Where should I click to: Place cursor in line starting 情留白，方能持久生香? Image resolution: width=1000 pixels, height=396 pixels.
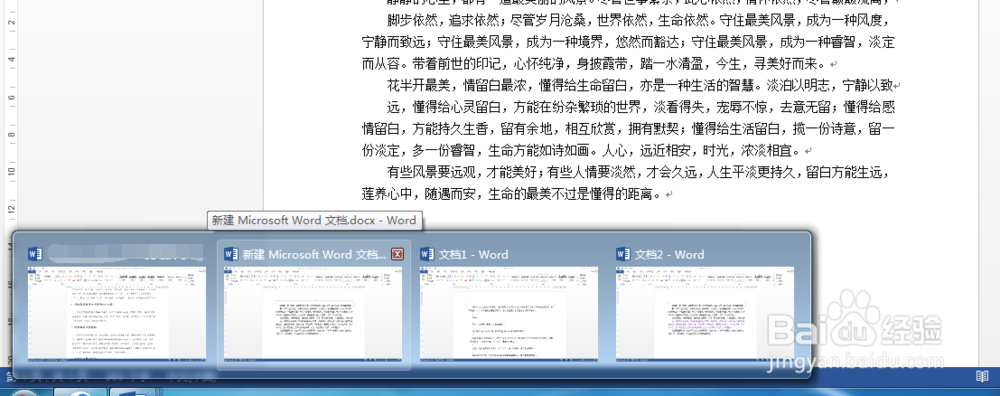[628, 129]
